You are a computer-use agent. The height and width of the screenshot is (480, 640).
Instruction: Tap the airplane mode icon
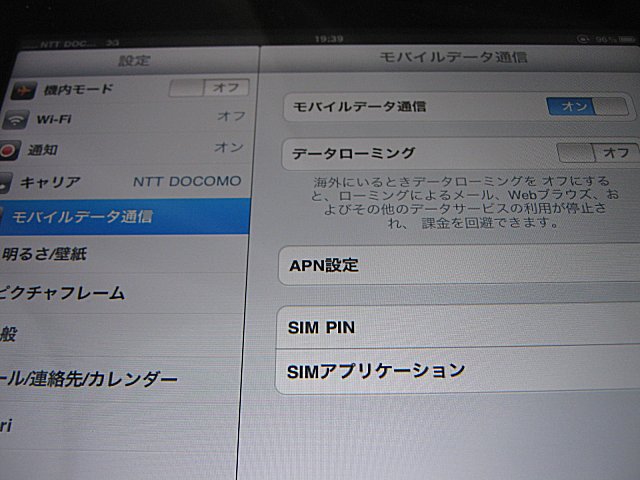click(x=23, y=90)
